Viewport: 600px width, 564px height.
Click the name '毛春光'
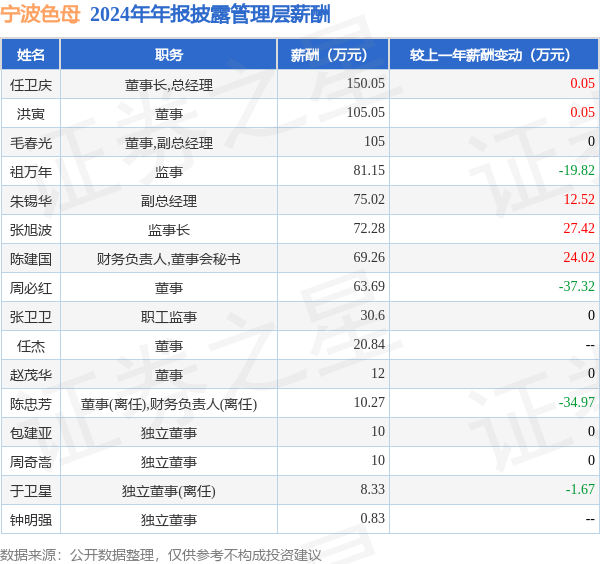[31, 143]
